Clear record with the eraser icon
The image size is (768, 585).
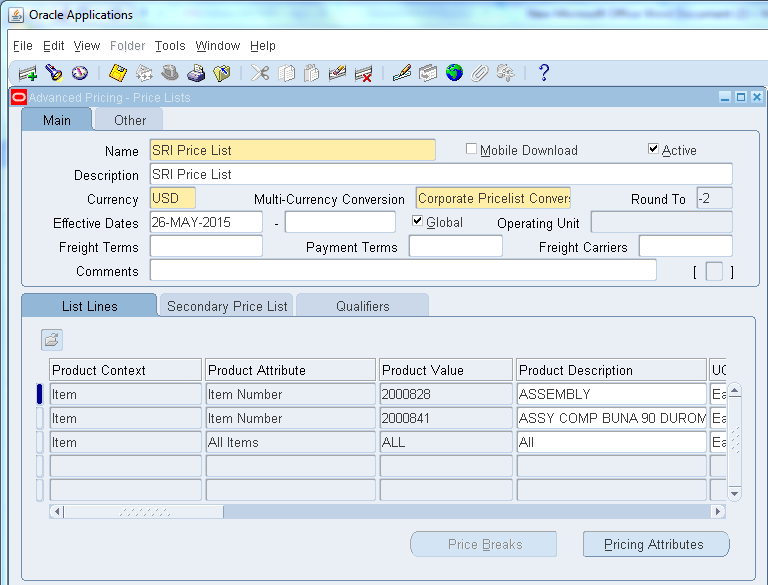click(337, 73)
